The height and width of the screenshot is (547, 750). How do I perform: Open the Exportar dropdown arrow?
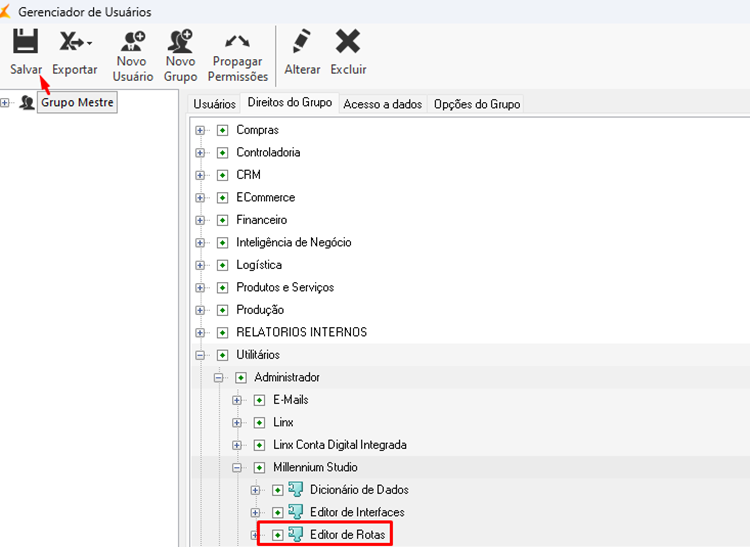pyautogui.click(x=89, y=44)
